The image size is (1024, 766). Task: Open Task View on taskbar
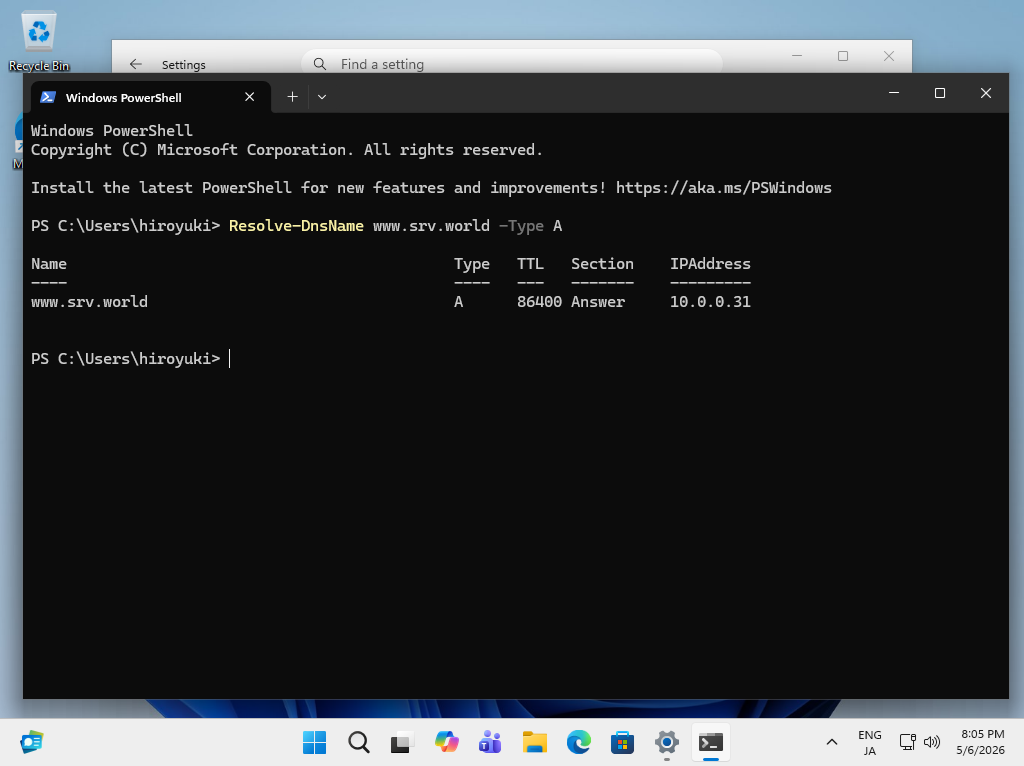tap(402, 742)
